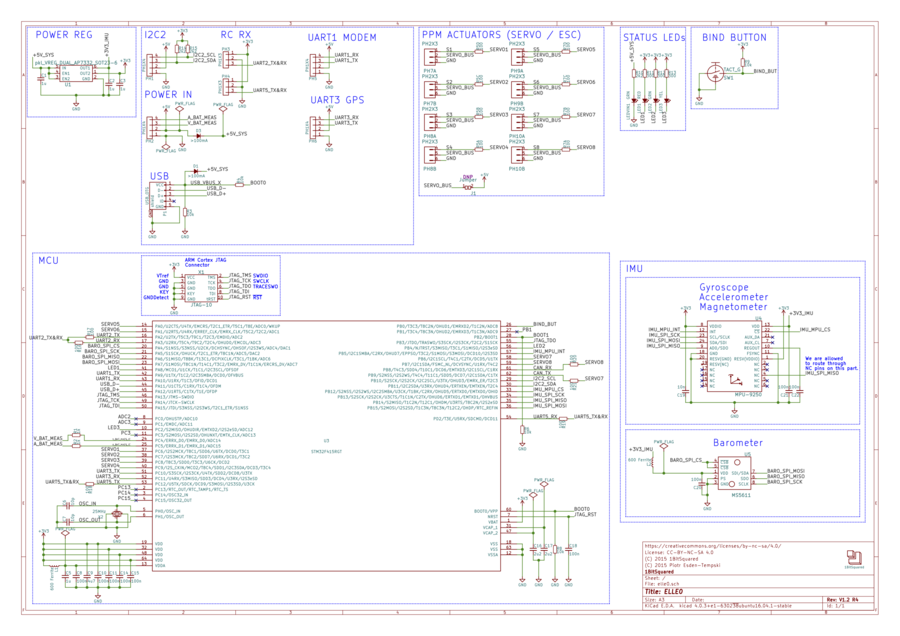Click the (C) 2015 Piotr Esden-Tempski line

coord(682,565)
